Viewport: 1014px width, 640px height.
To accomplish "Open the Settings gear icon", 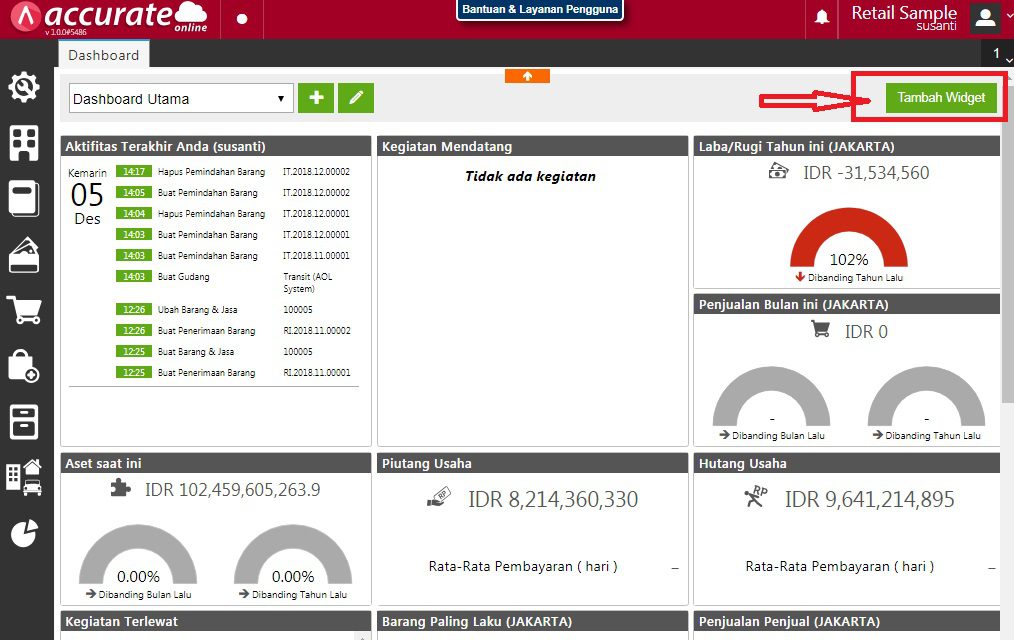I will pyautogui.click(x=23, y=87).
